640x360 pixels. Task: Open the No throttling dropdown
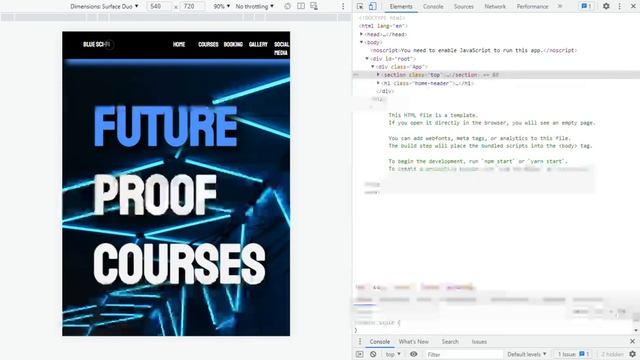coord(255,7)
